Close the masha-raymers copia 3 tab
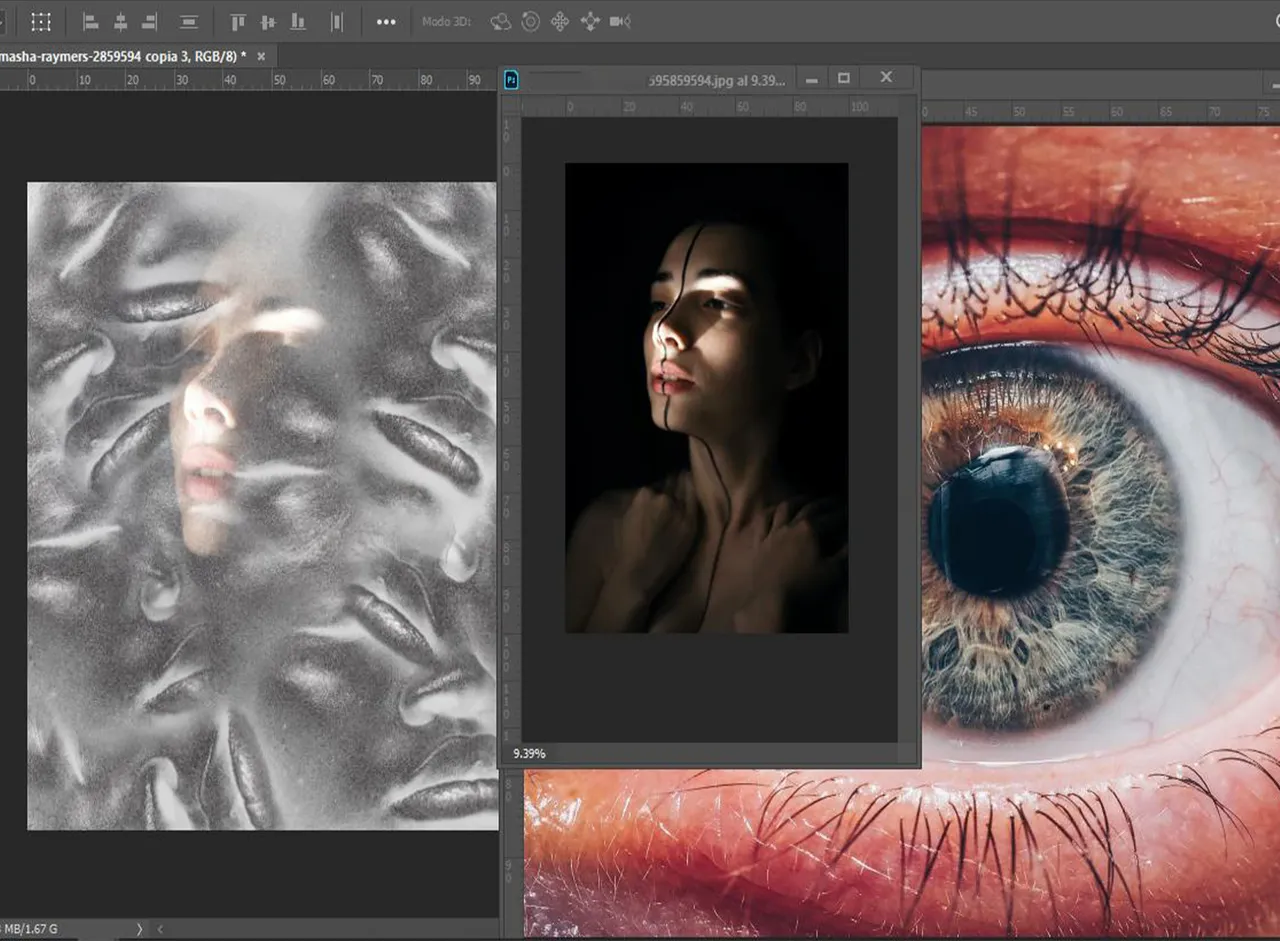The height and width of the screenshot is (941, 1280). (x=262, y=57)
